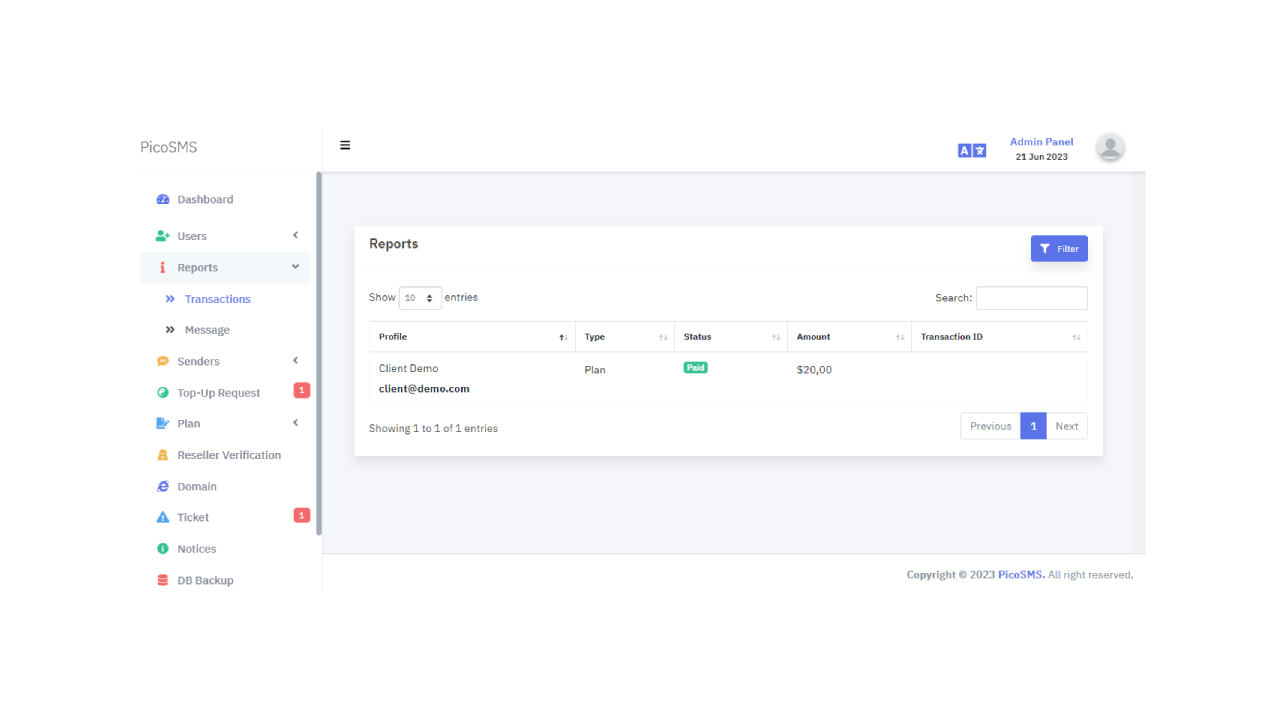Click the Filter button
The width and height of the screenshot is (1280, 720).
pos(1059,248)
